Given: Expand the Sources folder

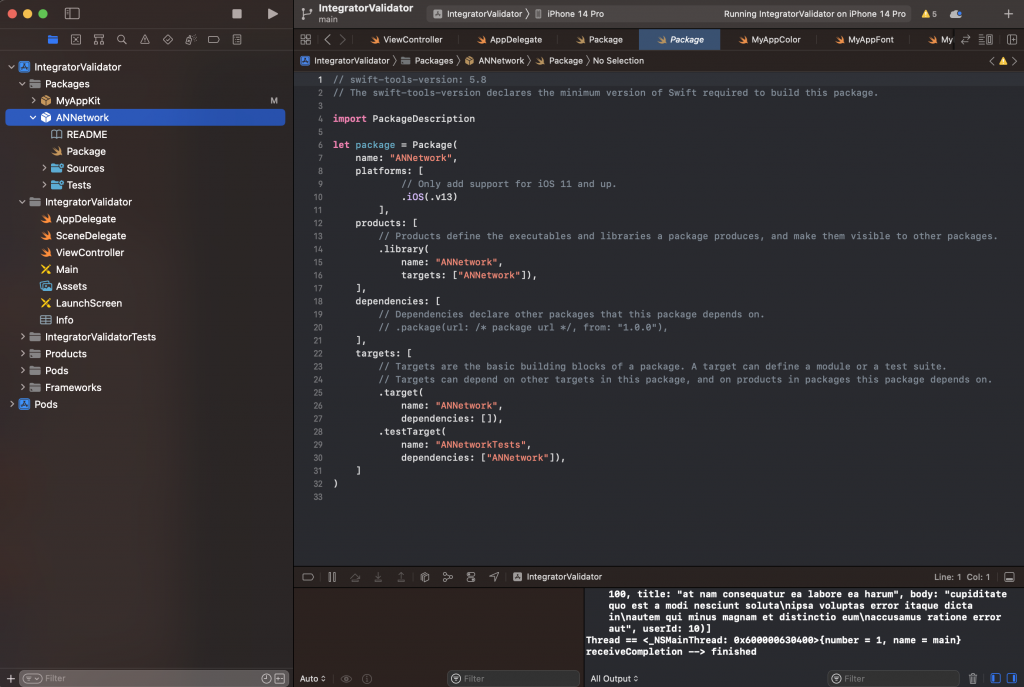Looking at the screenshot, I should click(44, 168).
